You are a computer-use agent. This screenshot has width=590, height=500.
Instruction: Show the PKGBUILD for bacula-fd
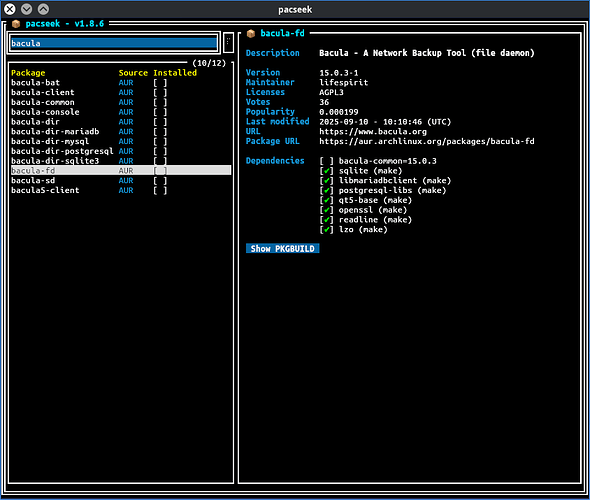[282, 249]
